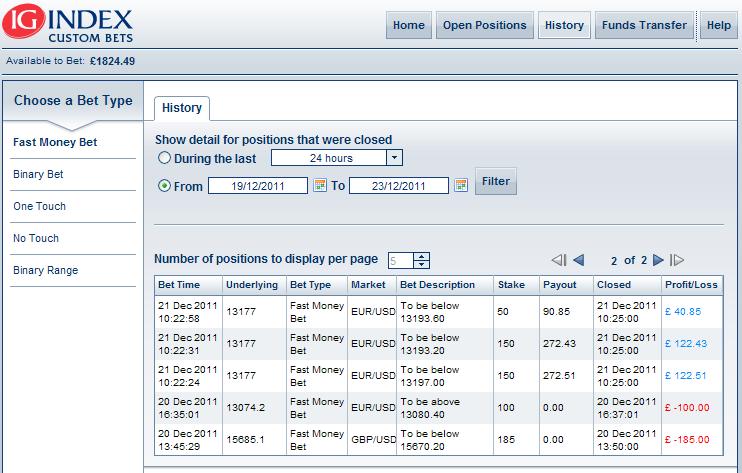742x473 pixels.
Task: Click the positions per page number field
Action: (400, 260)
